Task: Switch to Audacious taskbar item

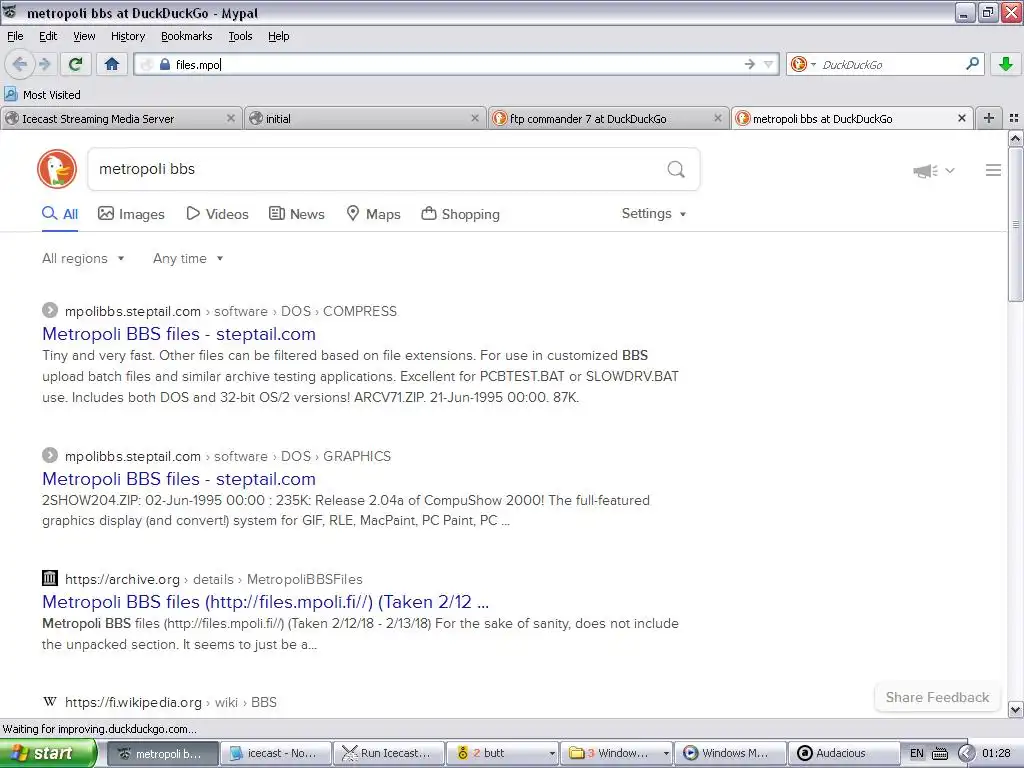Action: [x=843, y=753]
